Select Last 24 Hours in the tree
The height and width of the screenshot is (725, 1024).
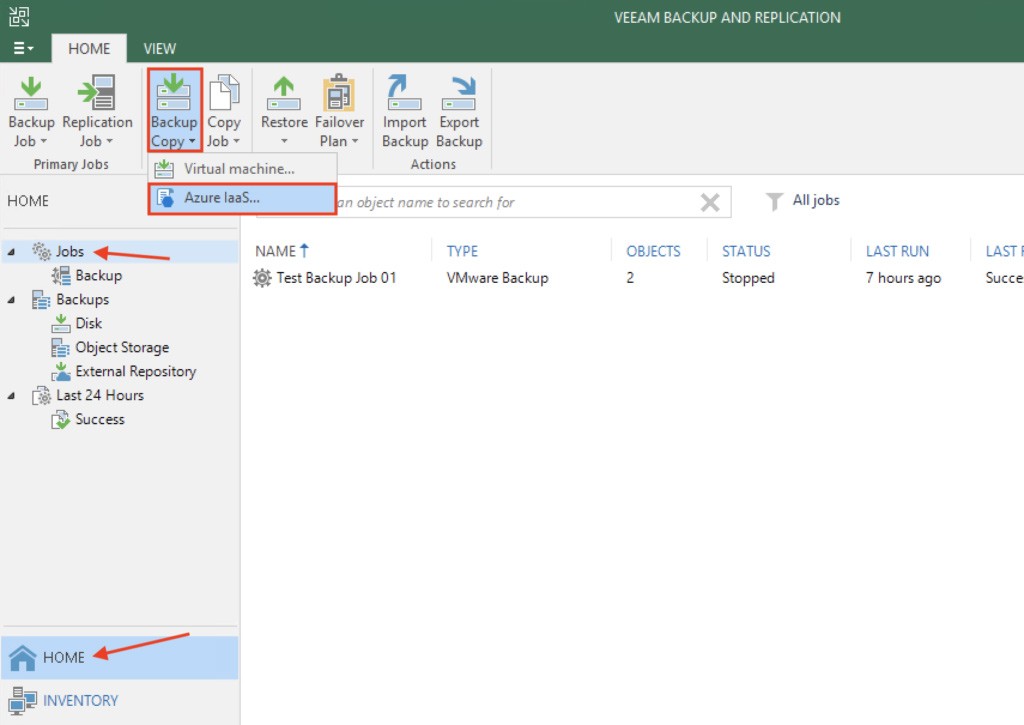coord(100,396)
